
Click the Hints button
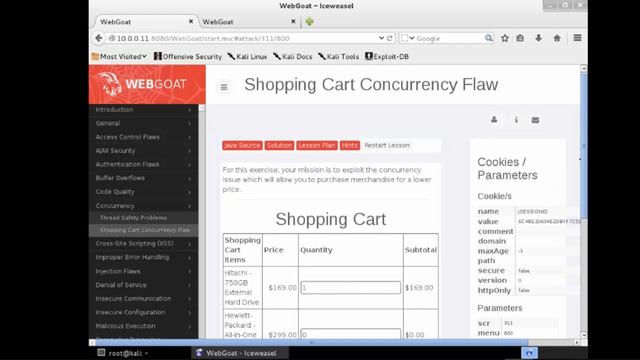pyautogui.click(x=349, y=145)
